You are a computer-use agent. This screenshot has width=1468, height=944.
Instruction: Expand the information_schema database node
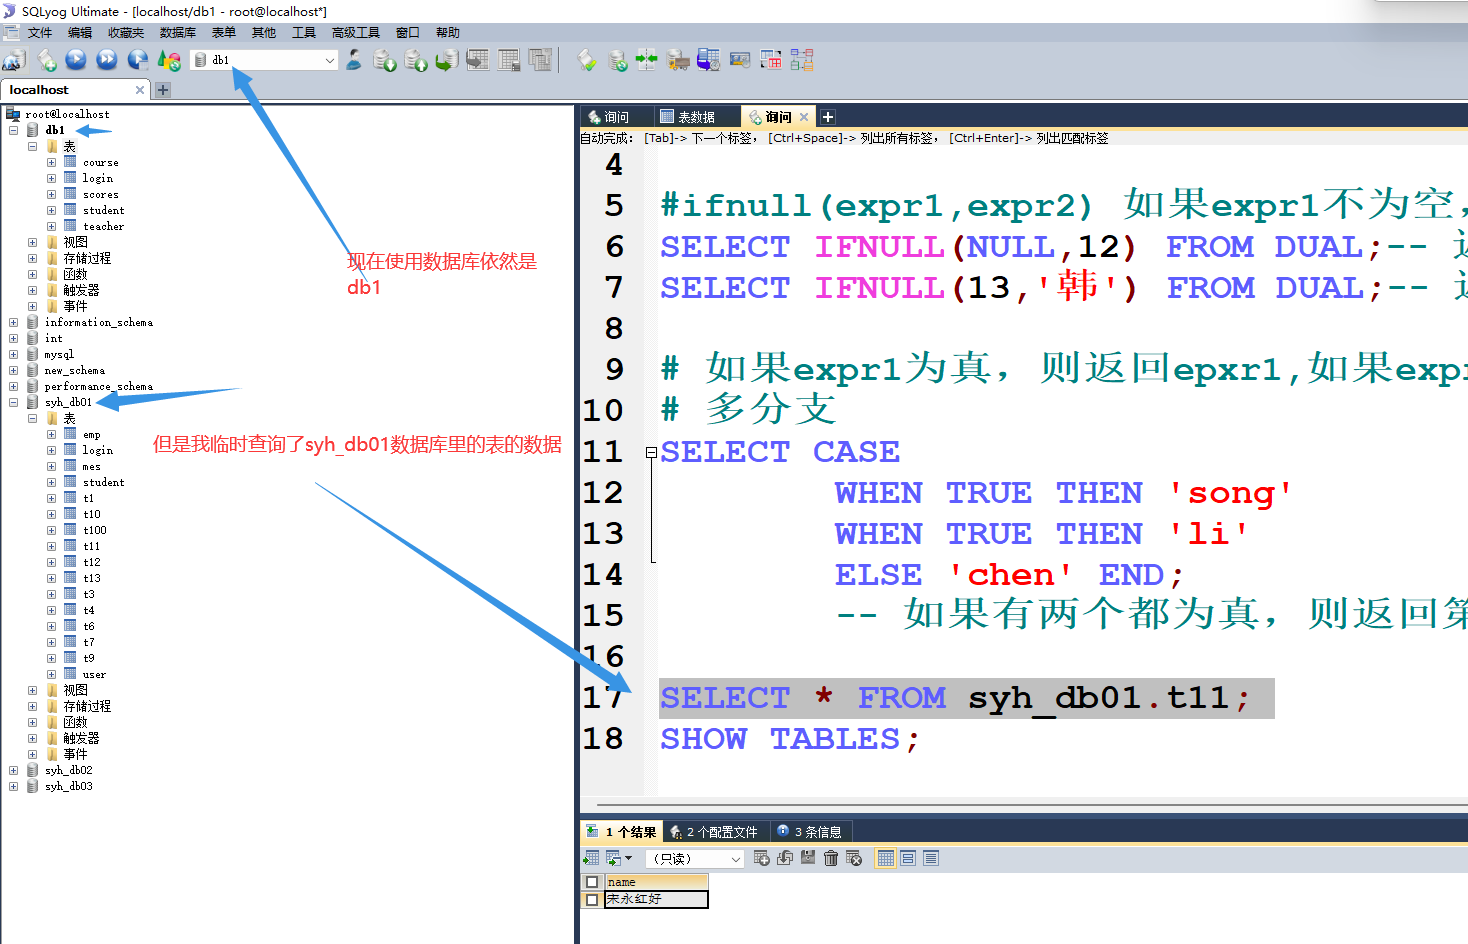[x=13, y=322]
